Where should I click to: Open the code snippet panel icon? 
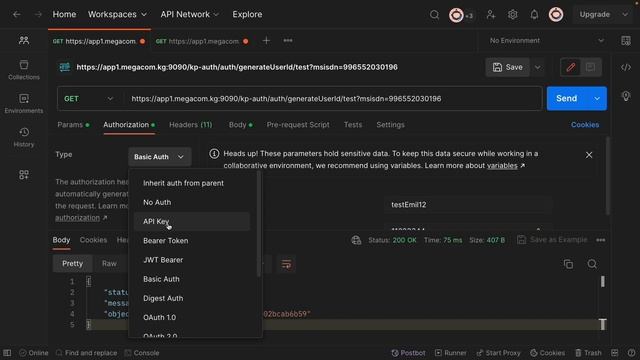pos(626,67)
